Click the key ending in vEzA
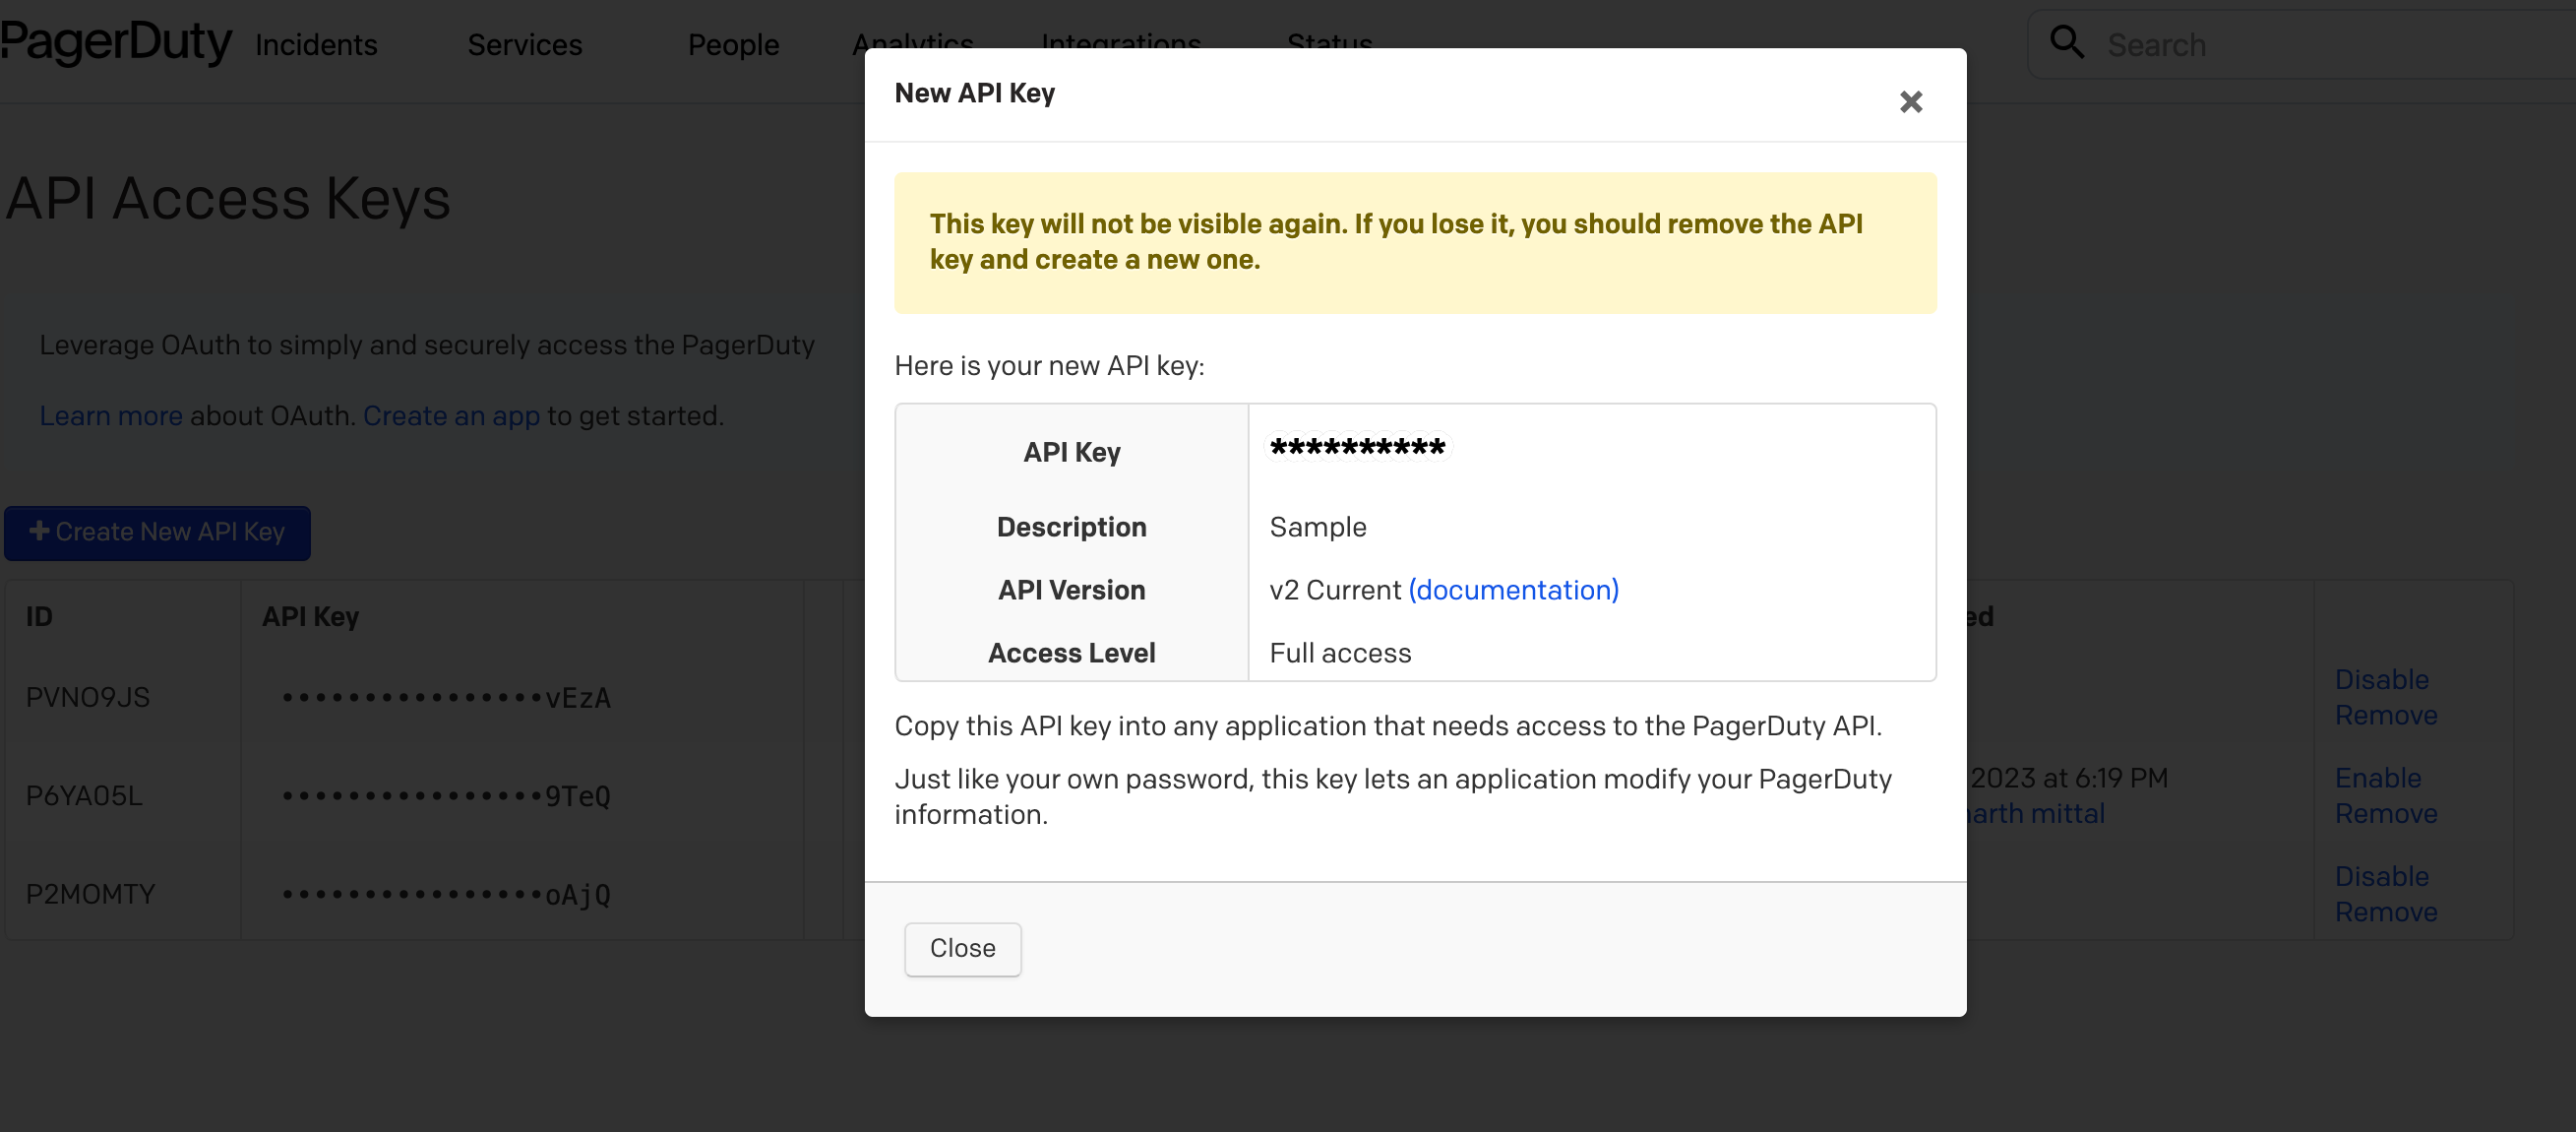2576x1132 pixels. coord(446,698)
